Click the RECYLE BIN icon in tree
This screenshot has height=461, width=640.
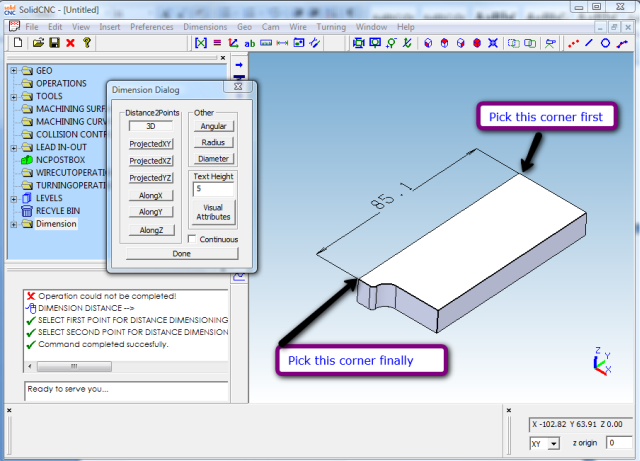(x=26, y=211)
